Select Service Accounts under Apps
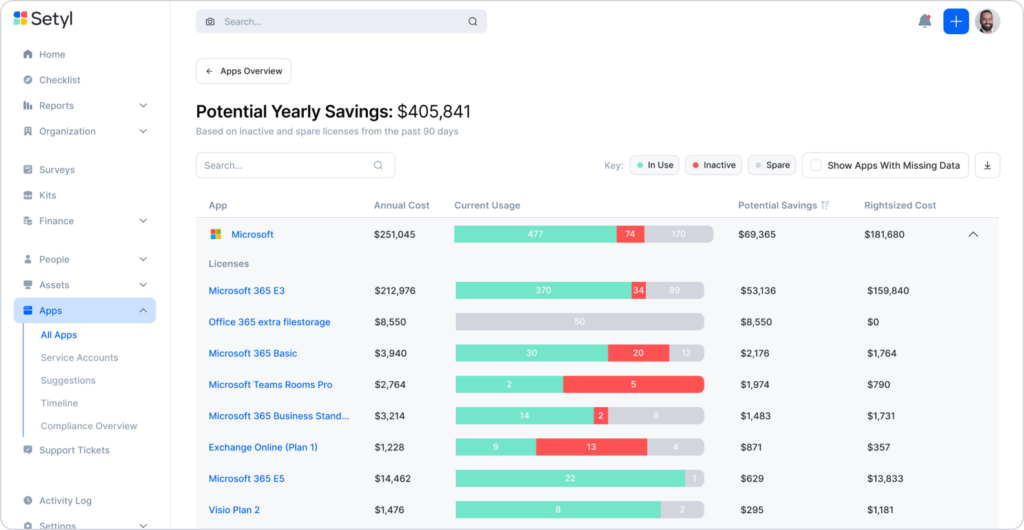The width and height of the screenshot is (1024, 530). click(79, 358)
